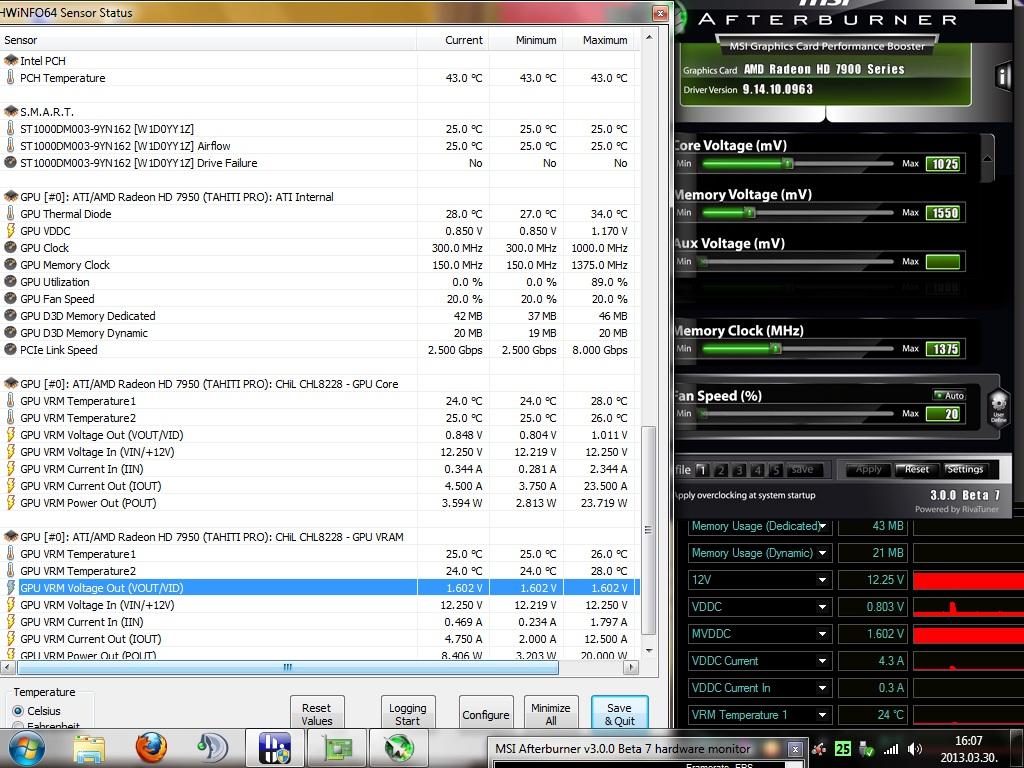Toggle Apply overclocking at system startup
The height and width of the screenshot is (768, 1024).
[x=744, y=495]
